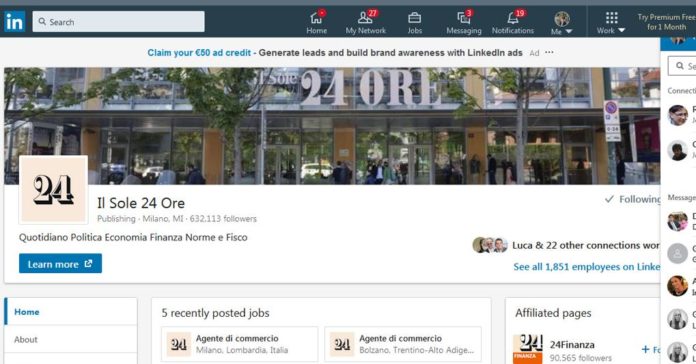Image resolution: width=696 pixels, height=364 pixels.
Task: Click See all 1,851 employees link
Action: (586, 267)
